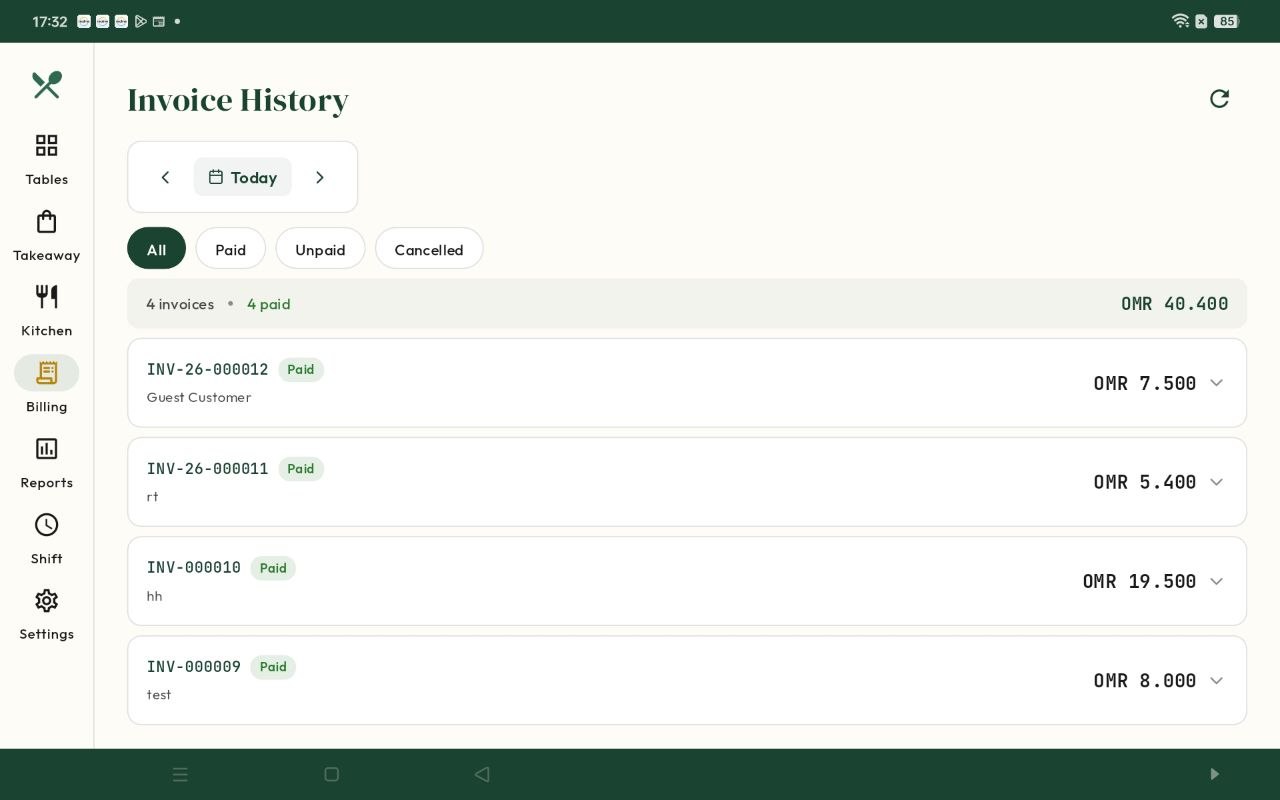Screen dimensions: 1280x800
Task: Open Settings from the sidebar gear
Action: pos(46,612)
